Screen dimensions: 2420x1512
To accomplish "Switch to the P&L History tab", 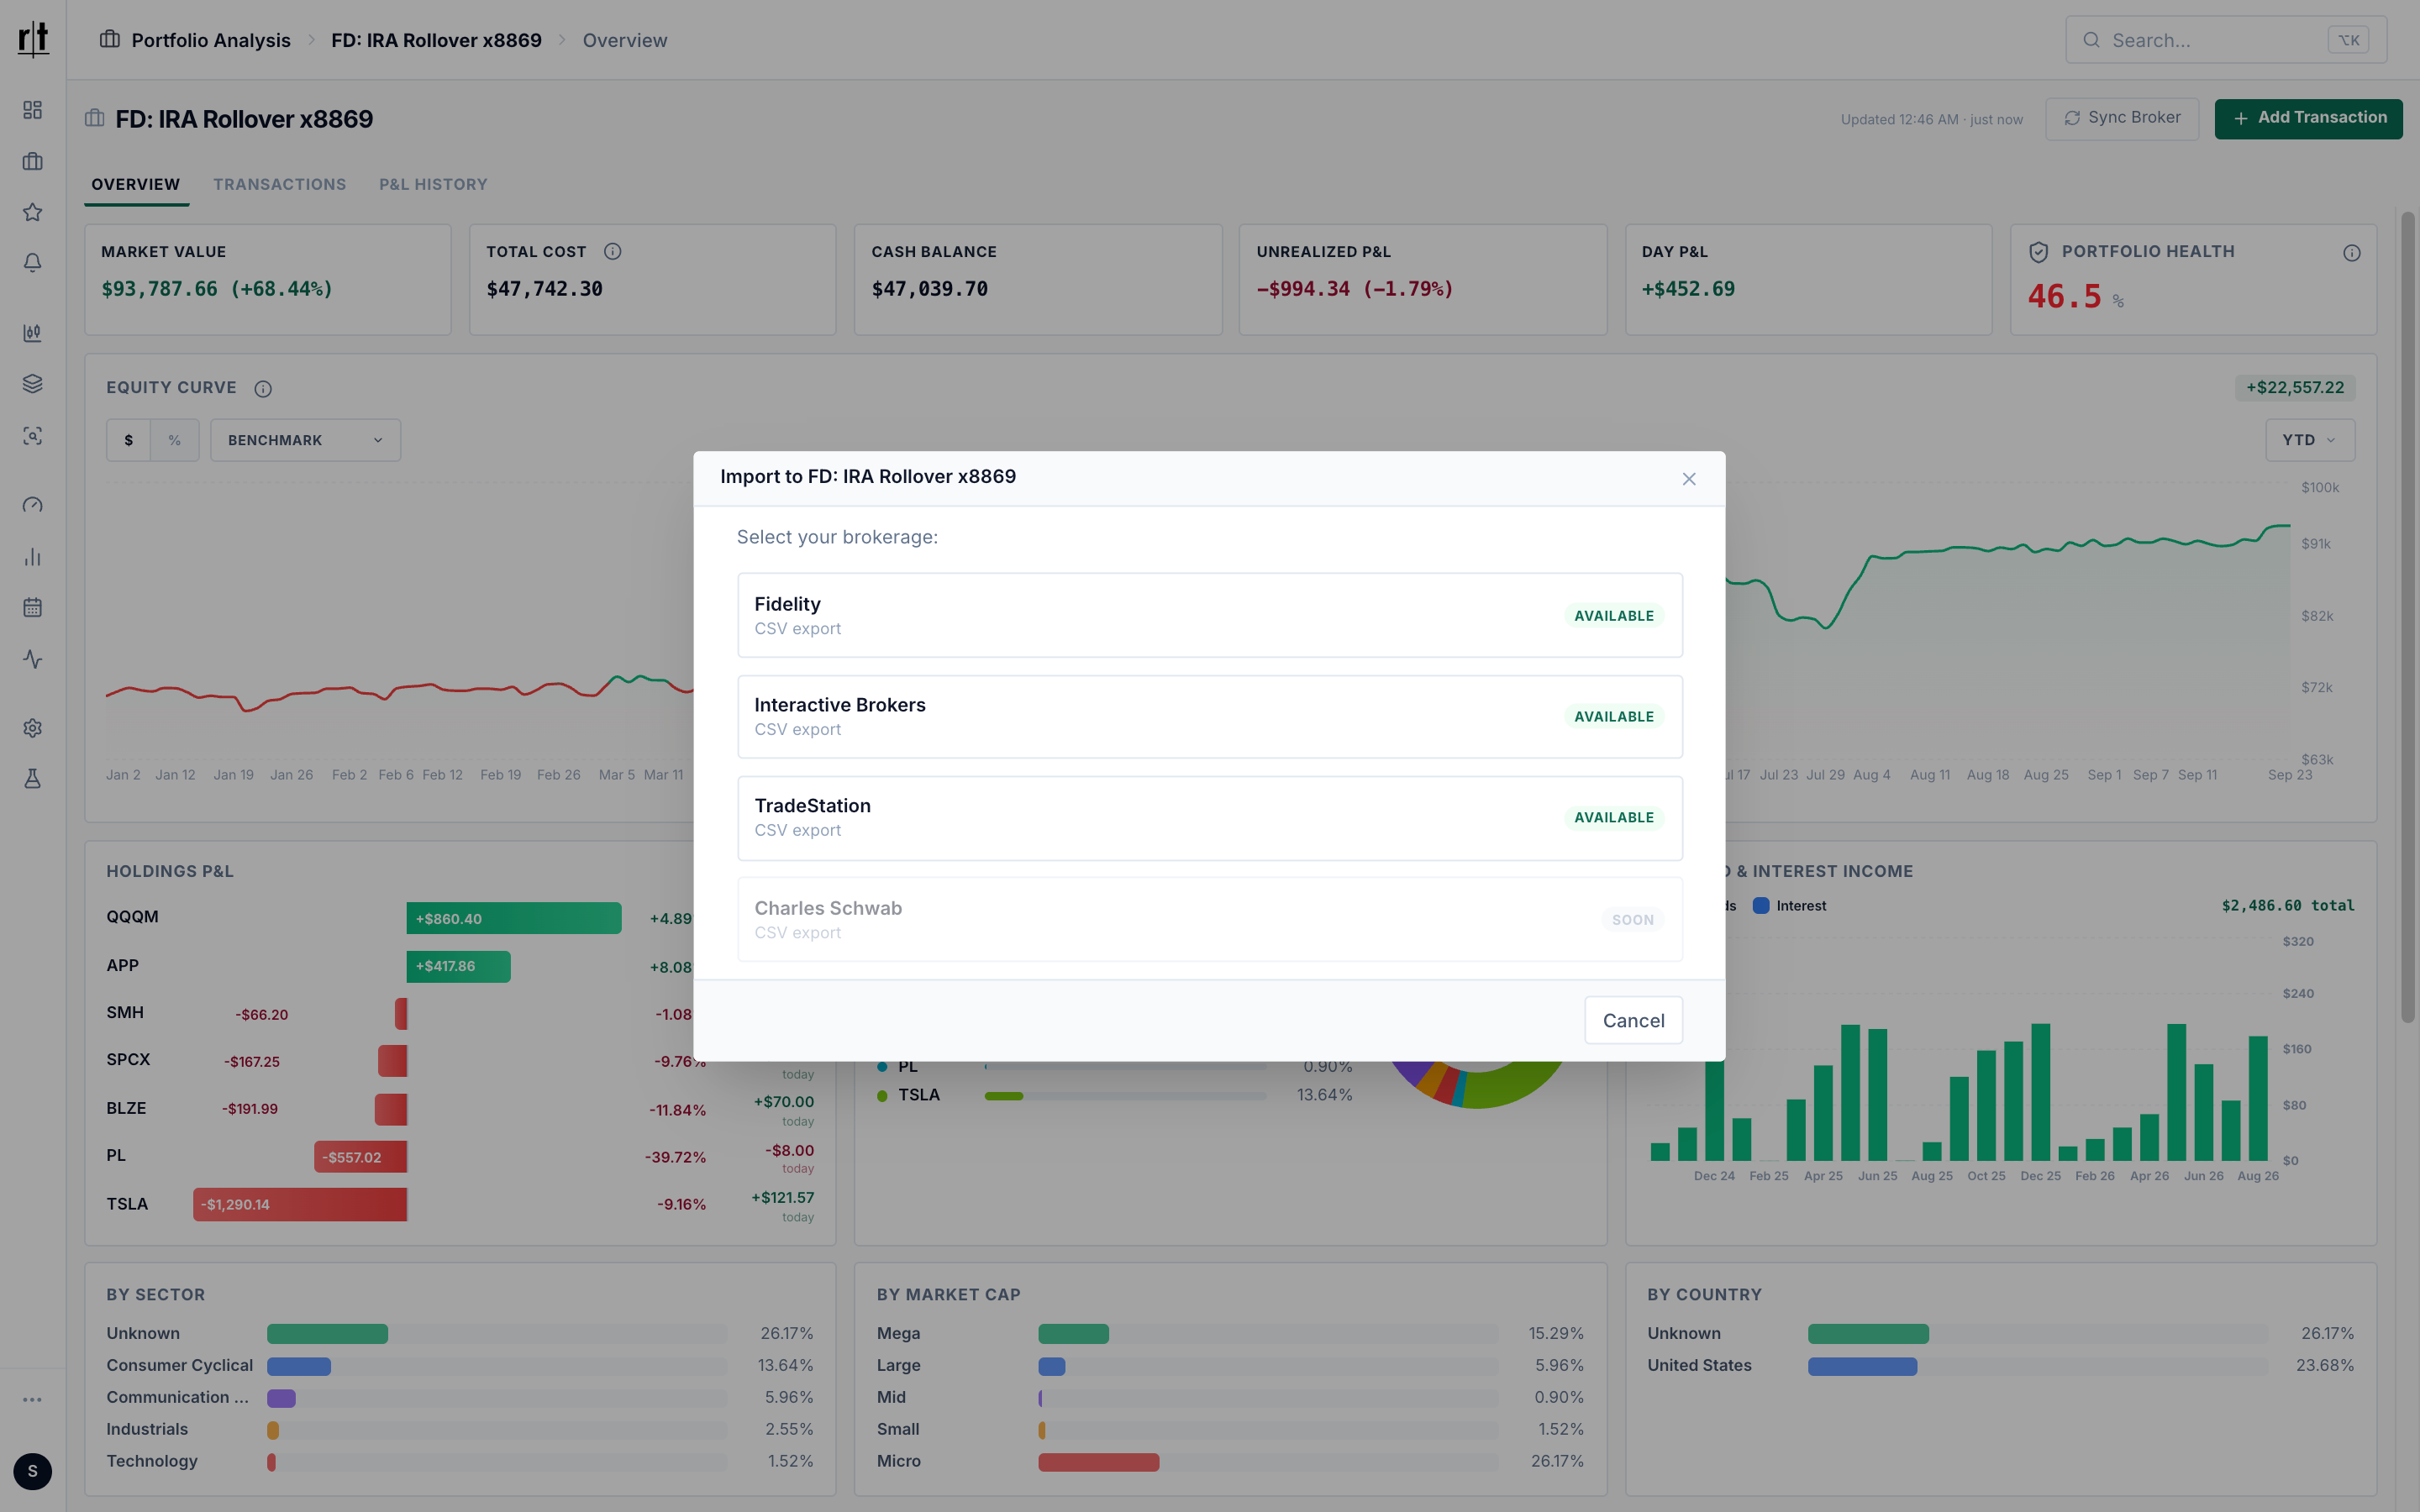I will 433,185.
